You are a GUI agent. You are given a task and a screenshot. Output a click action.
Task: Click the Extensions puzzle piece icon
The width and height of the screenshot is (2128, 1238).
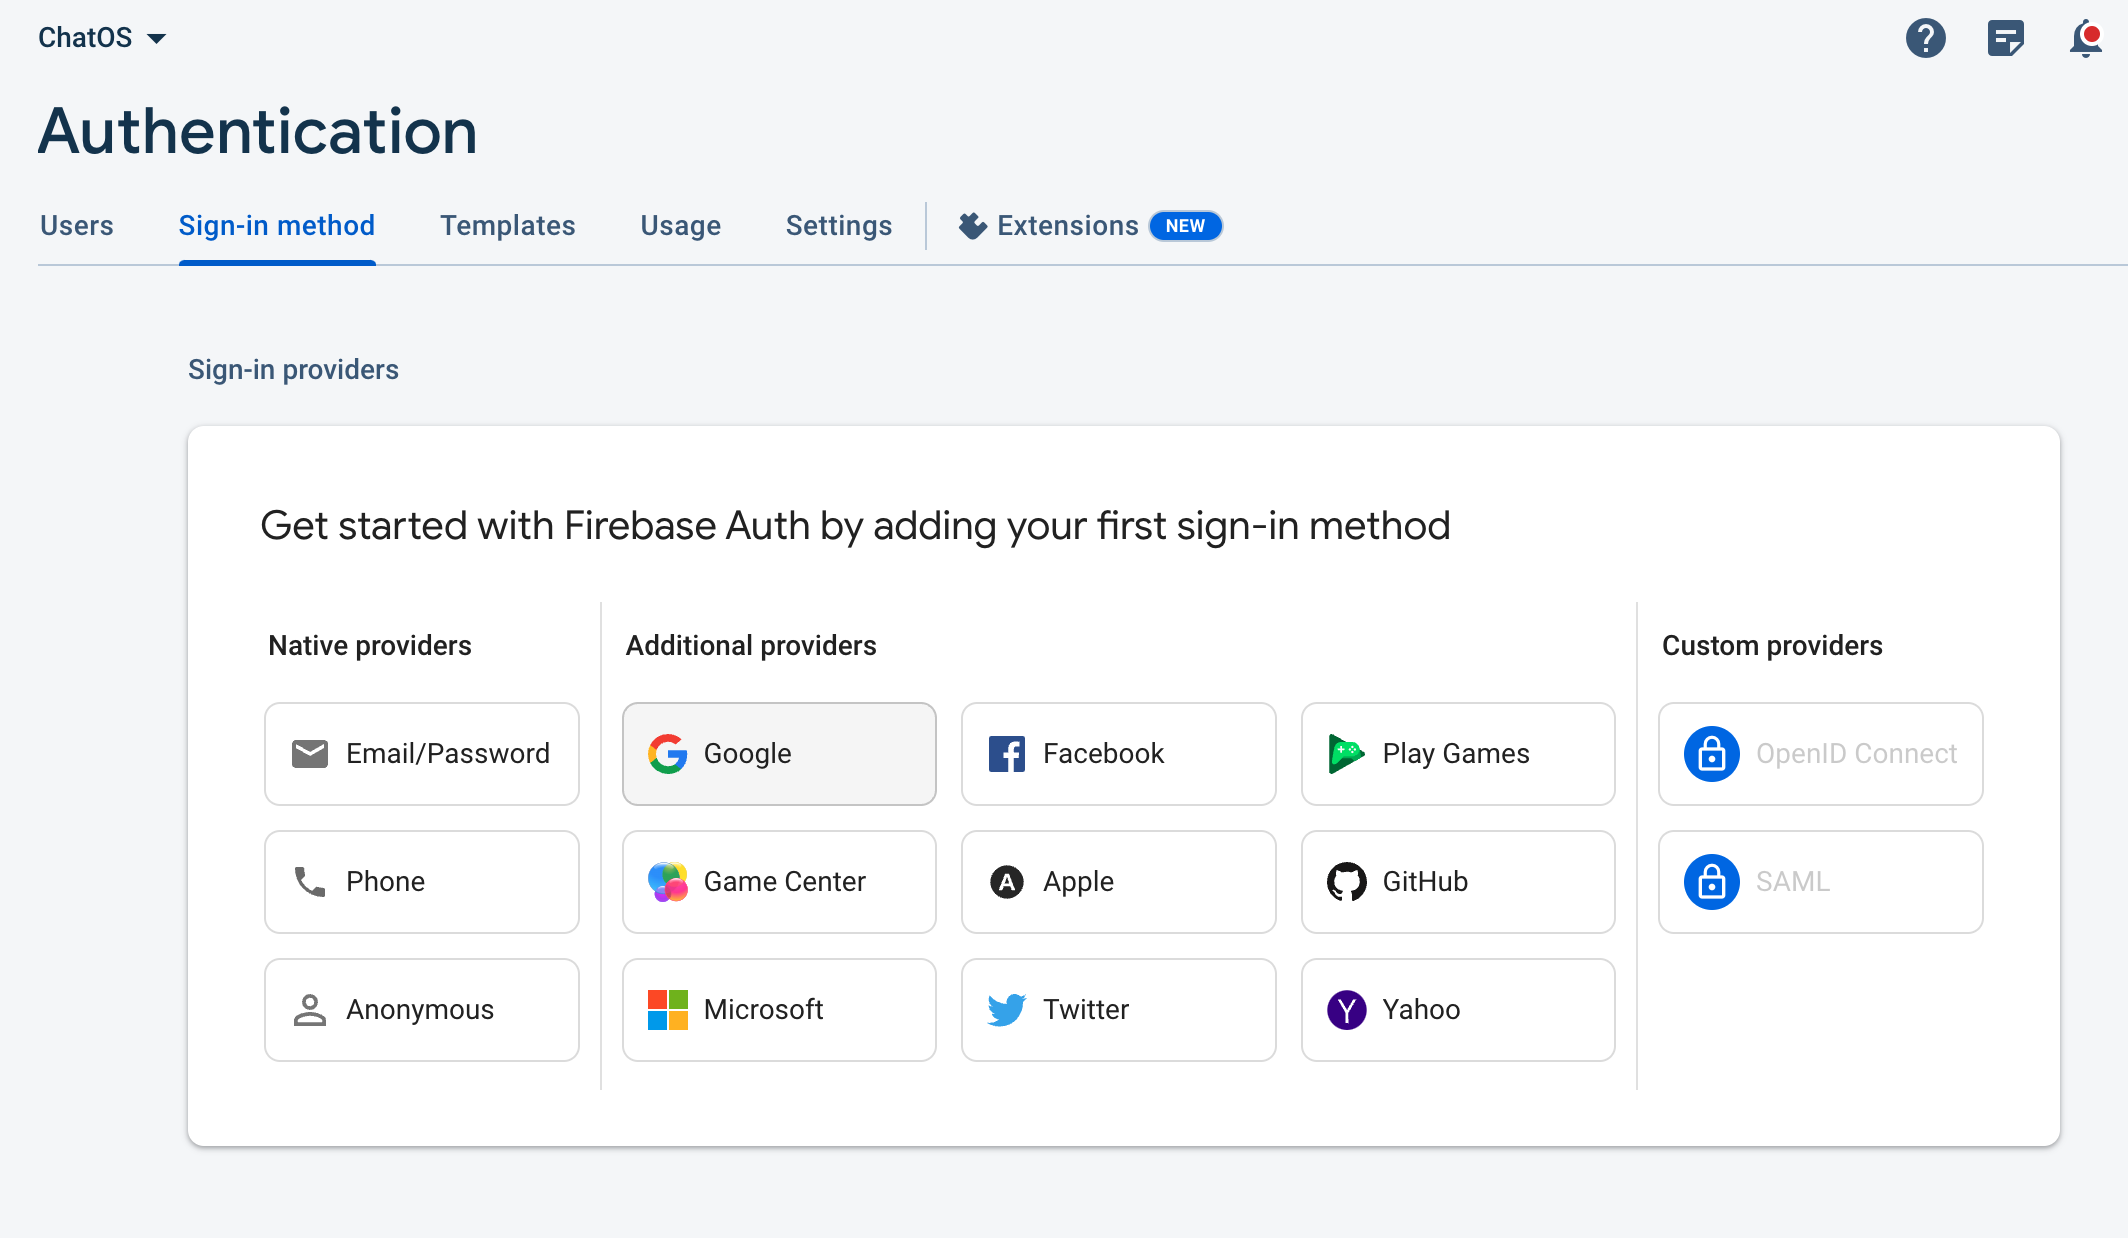pos(972,226)
